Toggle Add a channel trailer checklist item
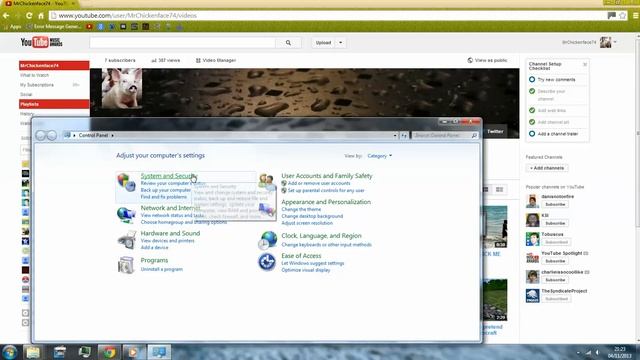The height and width of the screenshot is (360, 640). pyautogui.click(x=532, y=134)
